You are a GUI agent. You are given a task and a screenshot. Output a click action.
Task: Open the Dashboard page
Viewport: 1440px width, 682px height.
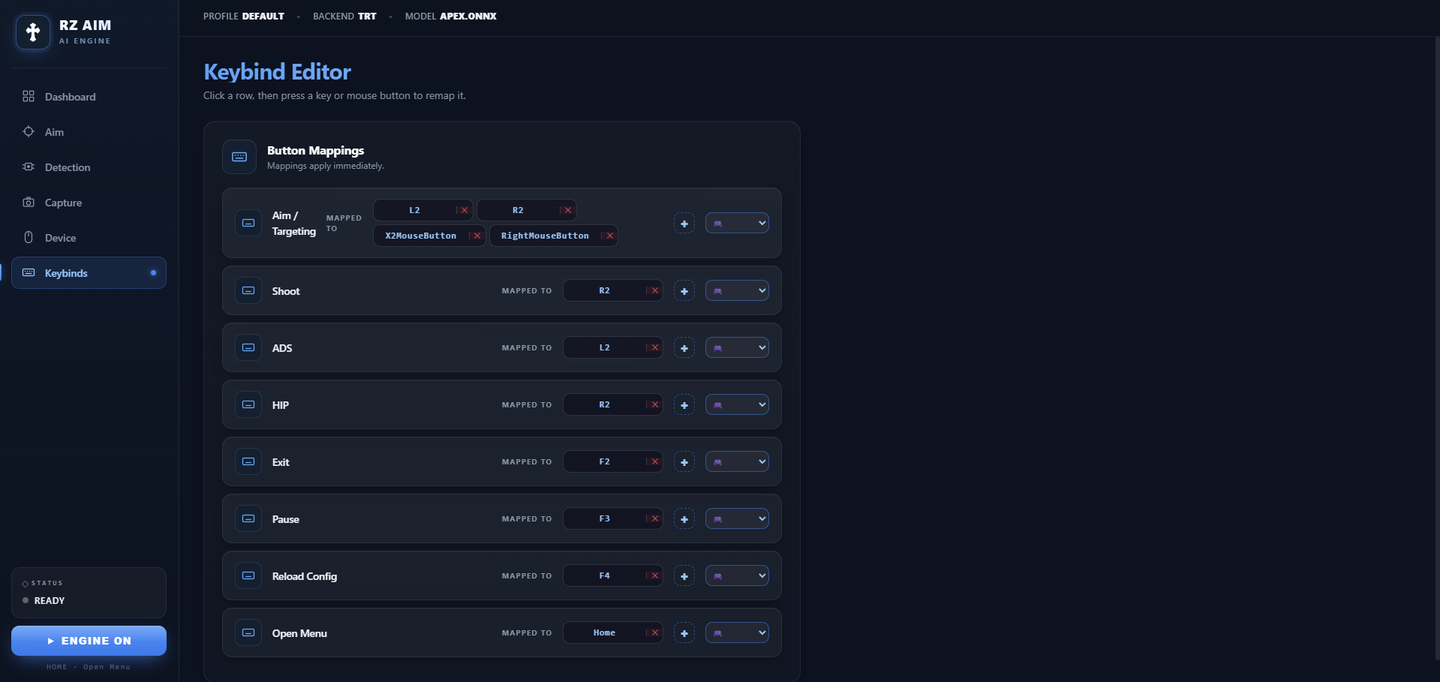click(89, 97)
